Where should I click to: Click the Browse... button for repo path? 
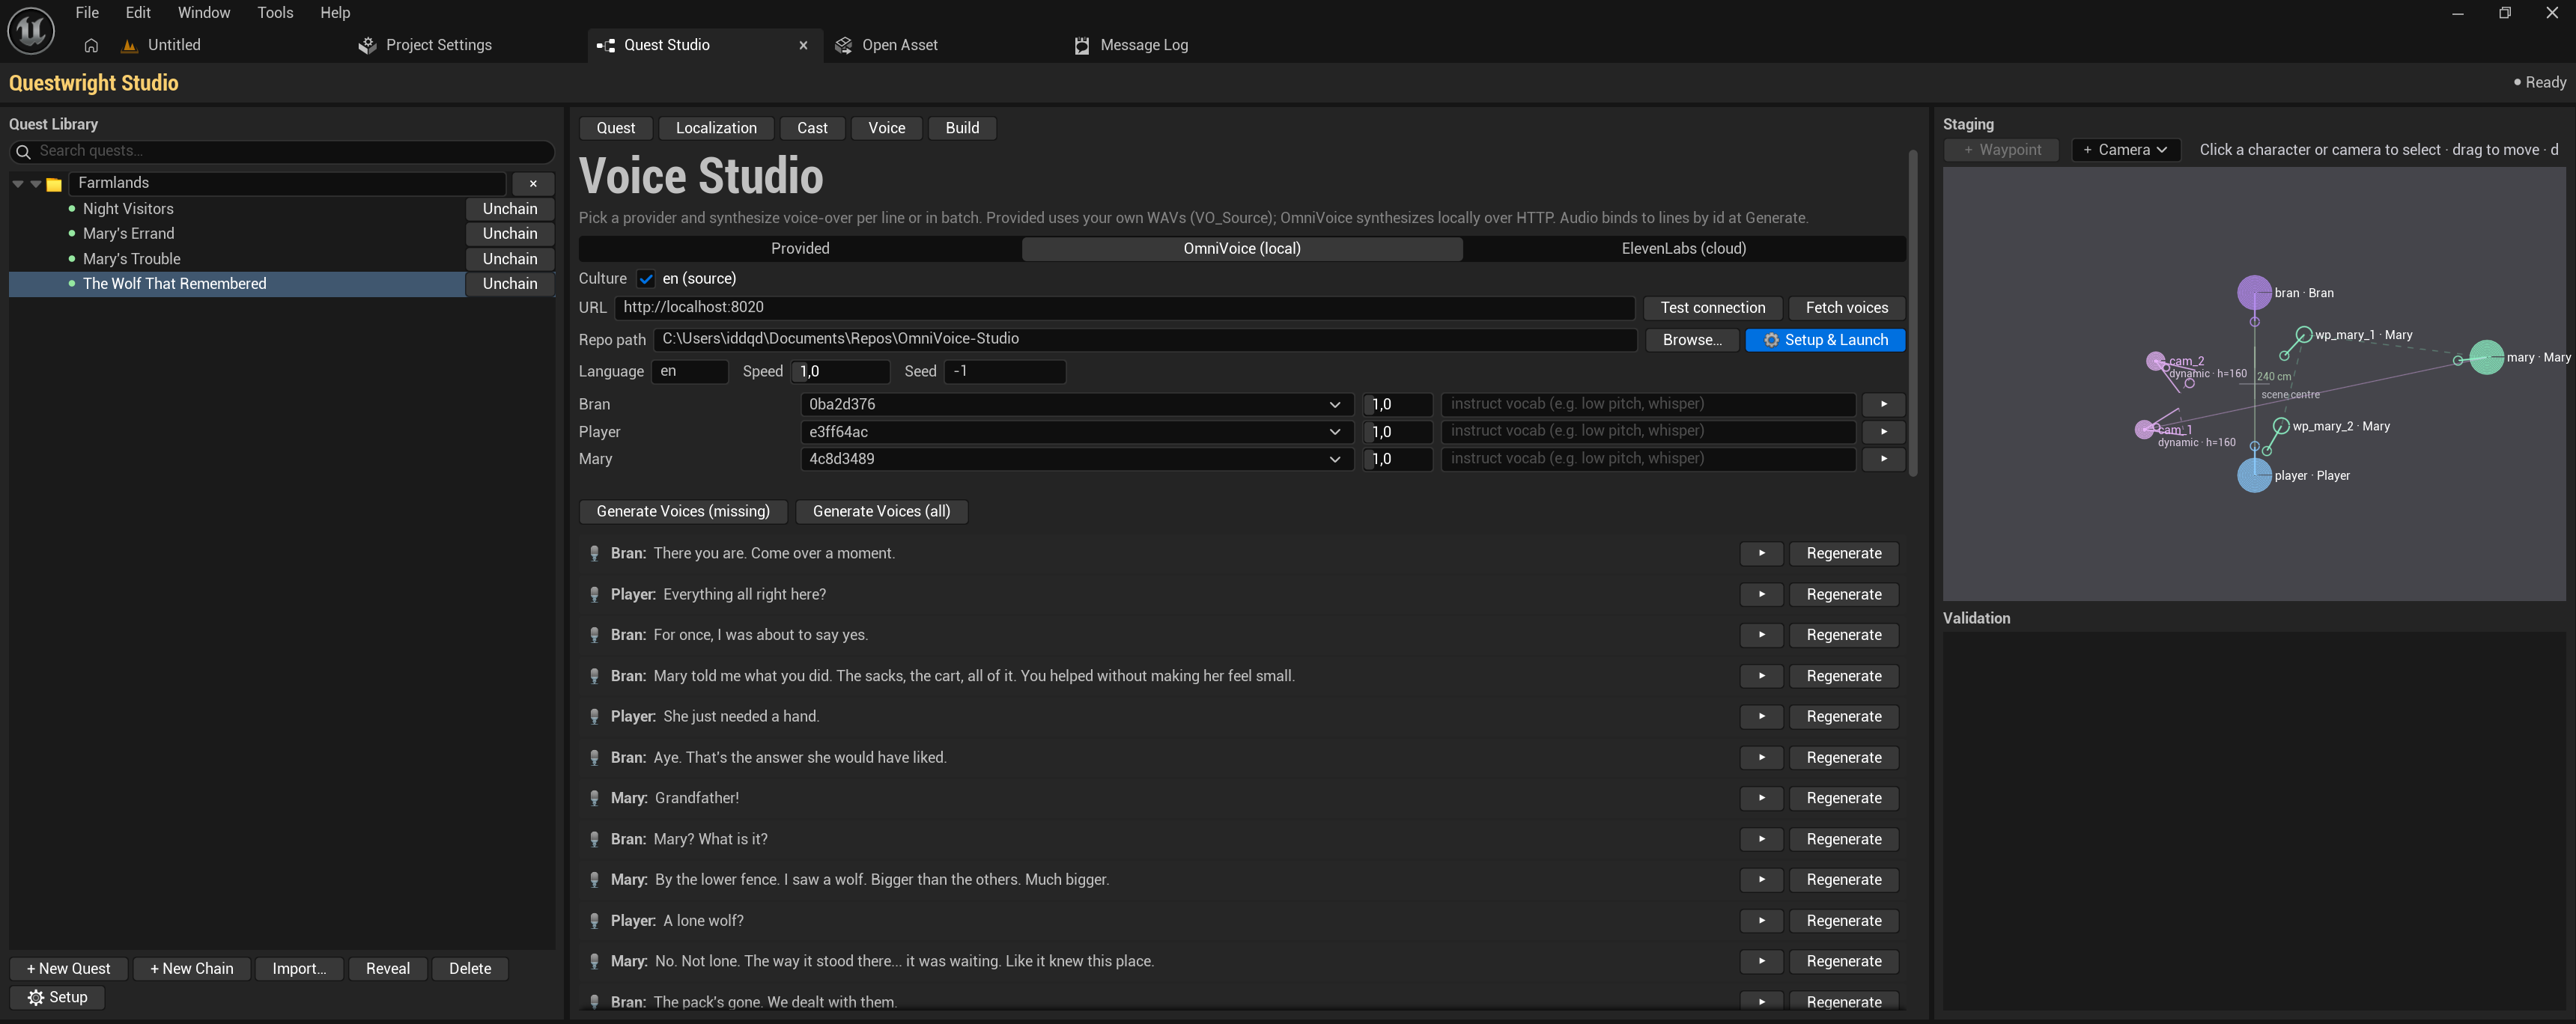pos(1692,340)
